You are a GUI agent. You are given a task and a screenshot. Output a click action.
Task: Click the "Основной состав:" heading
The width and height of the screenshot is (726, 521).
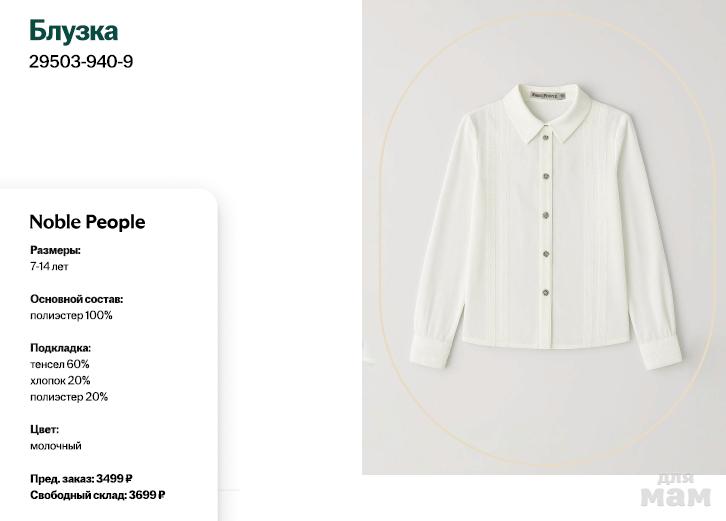pyautogui.click(x=77, y=299)
